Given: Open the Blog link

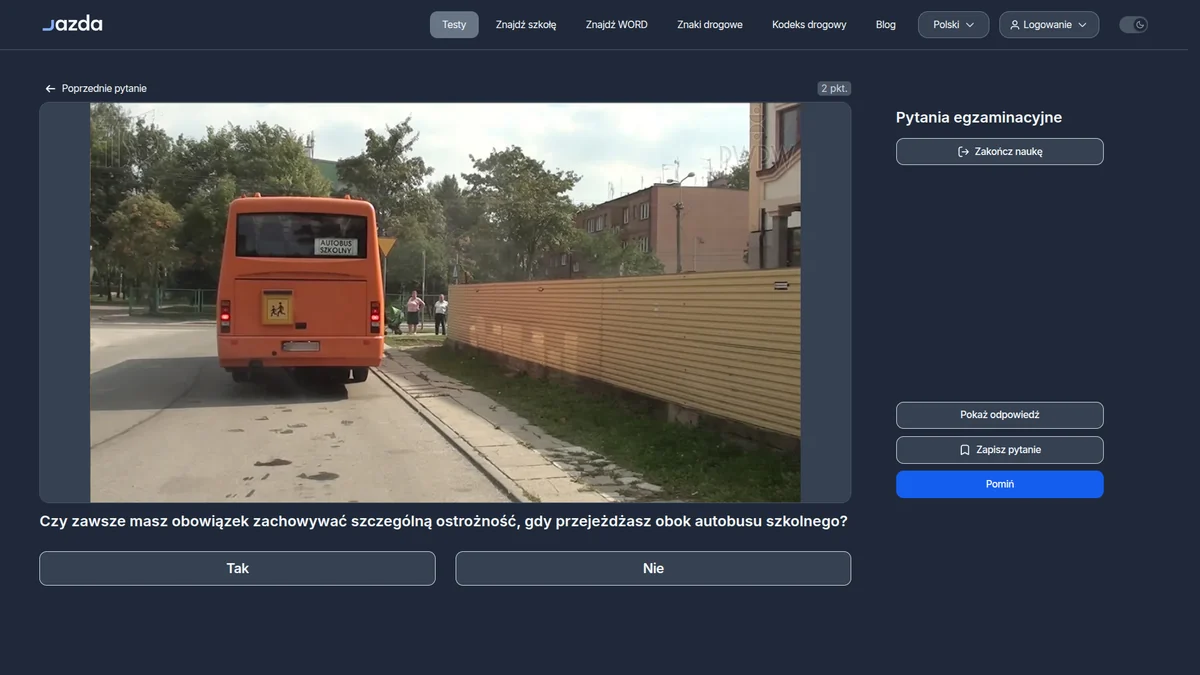Looking at the screenshot, I should click(886, 25).
